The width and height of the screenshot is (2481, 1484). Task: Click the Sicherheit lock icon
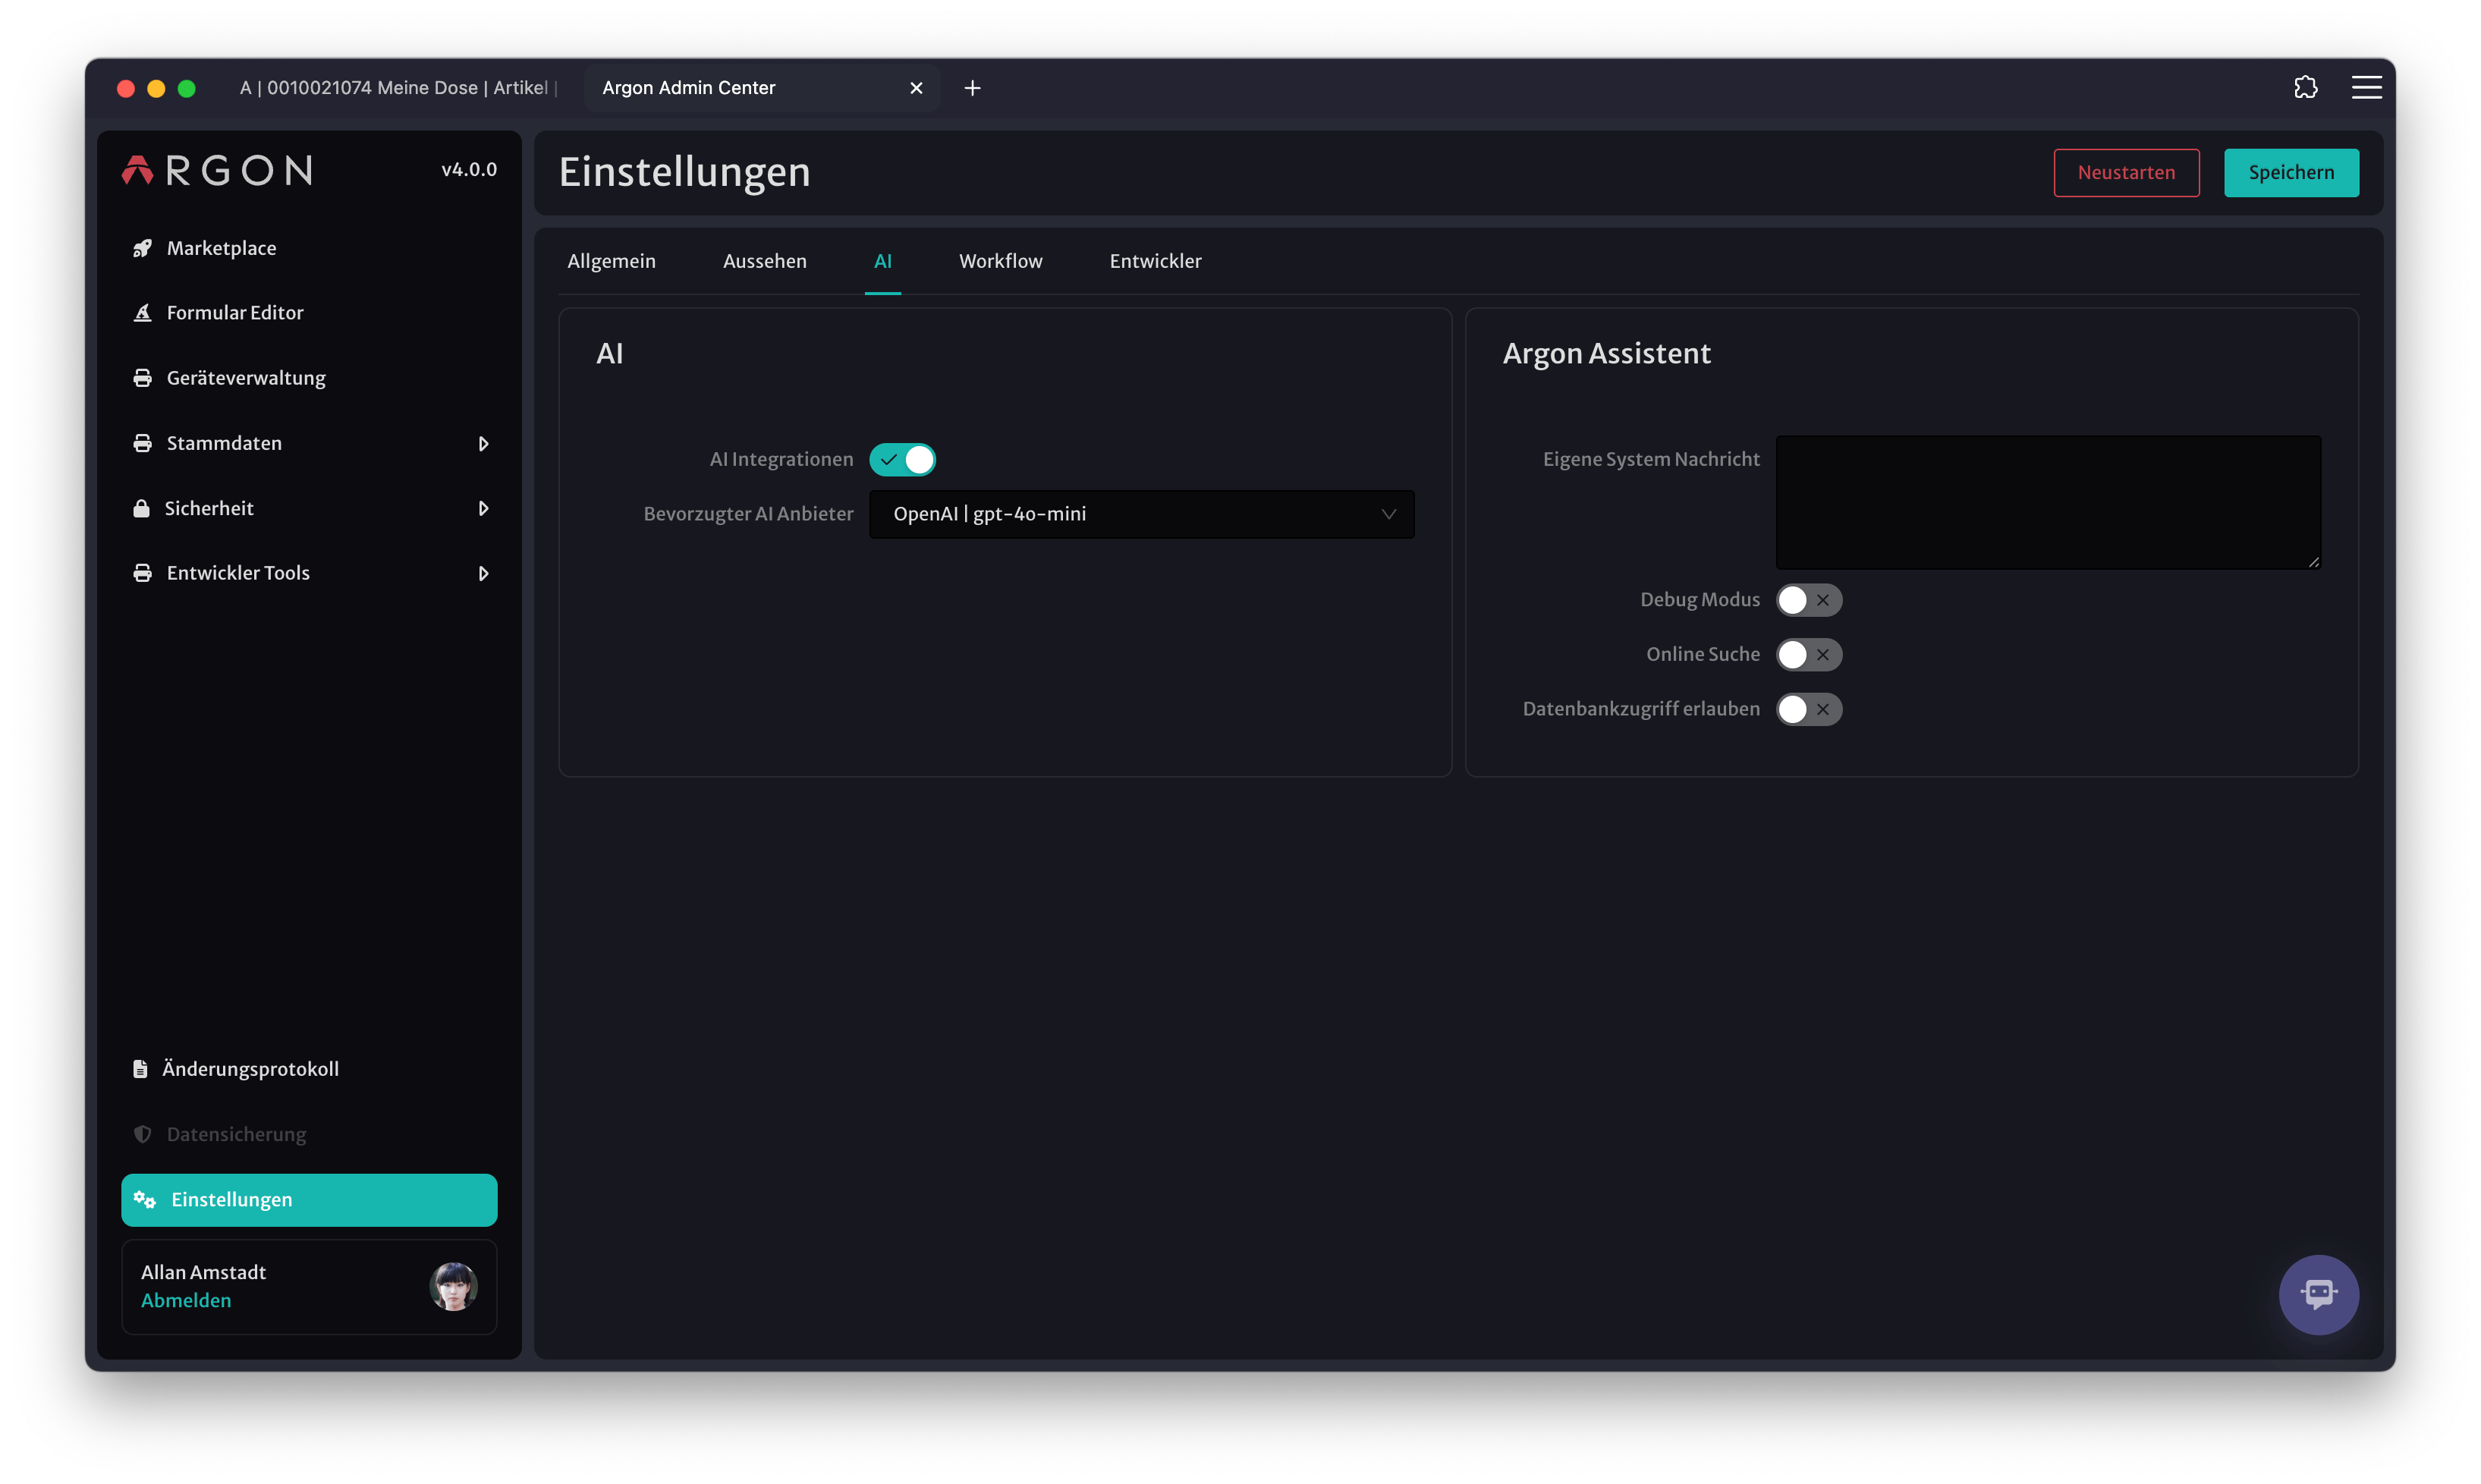pos(142,508)
